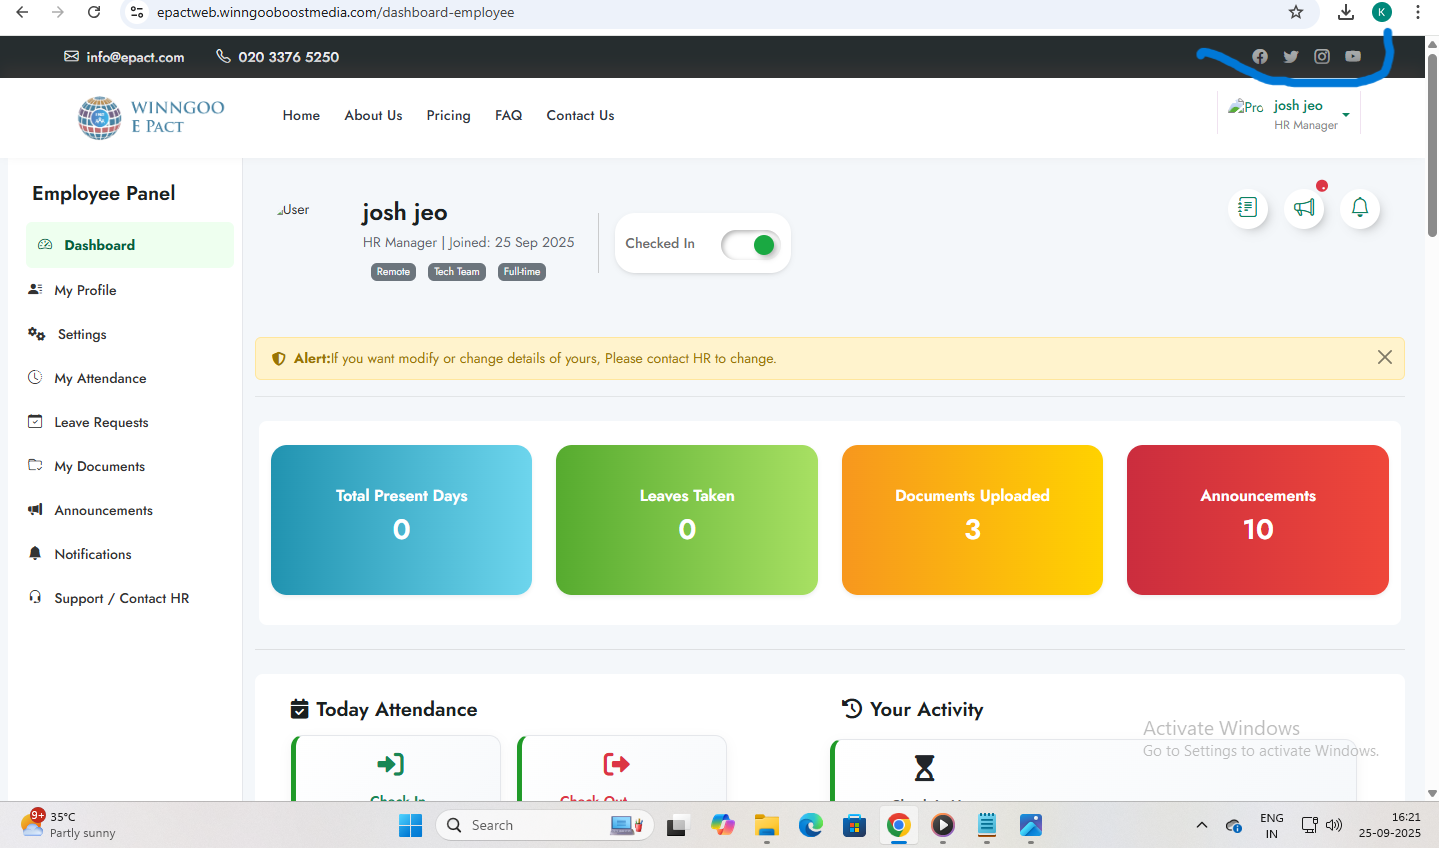Viewport: 1439px width, 848px height.
Task: Click the Winngoo E Pact logo
Action: pos(151,117)
